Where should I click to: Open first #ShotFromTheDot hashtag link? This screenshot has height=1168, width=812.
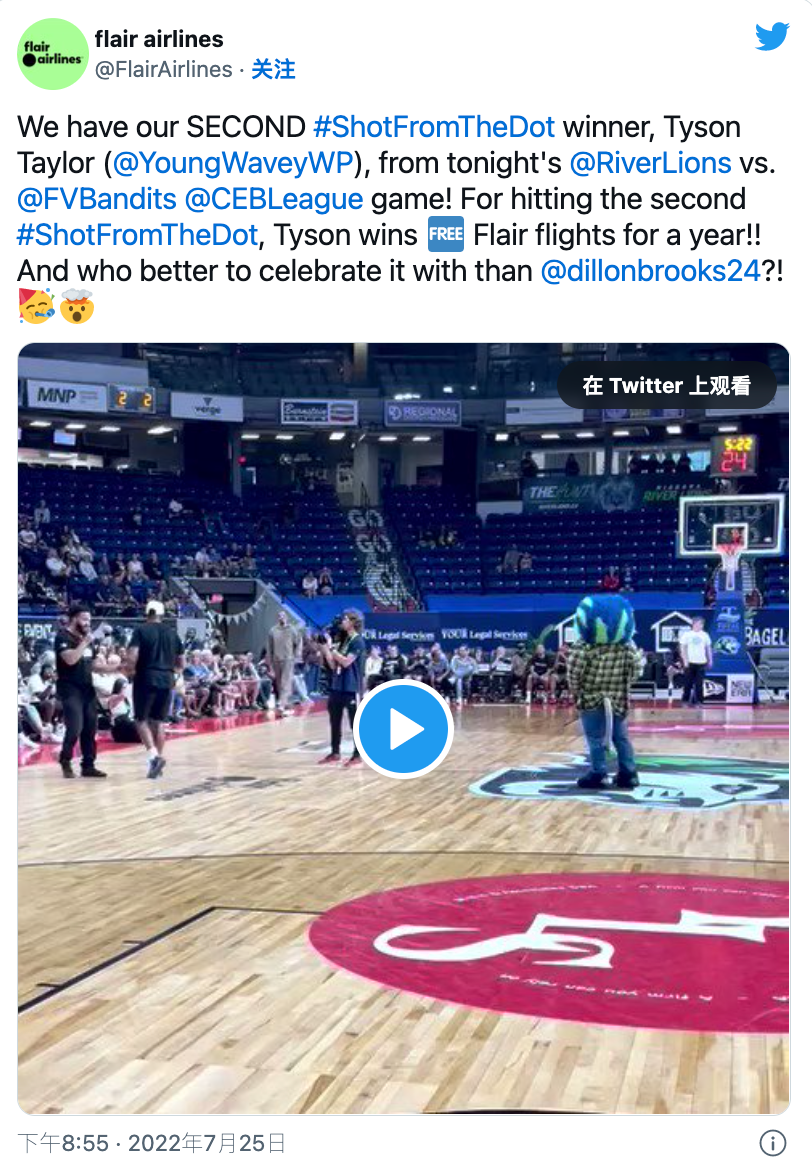434,127
